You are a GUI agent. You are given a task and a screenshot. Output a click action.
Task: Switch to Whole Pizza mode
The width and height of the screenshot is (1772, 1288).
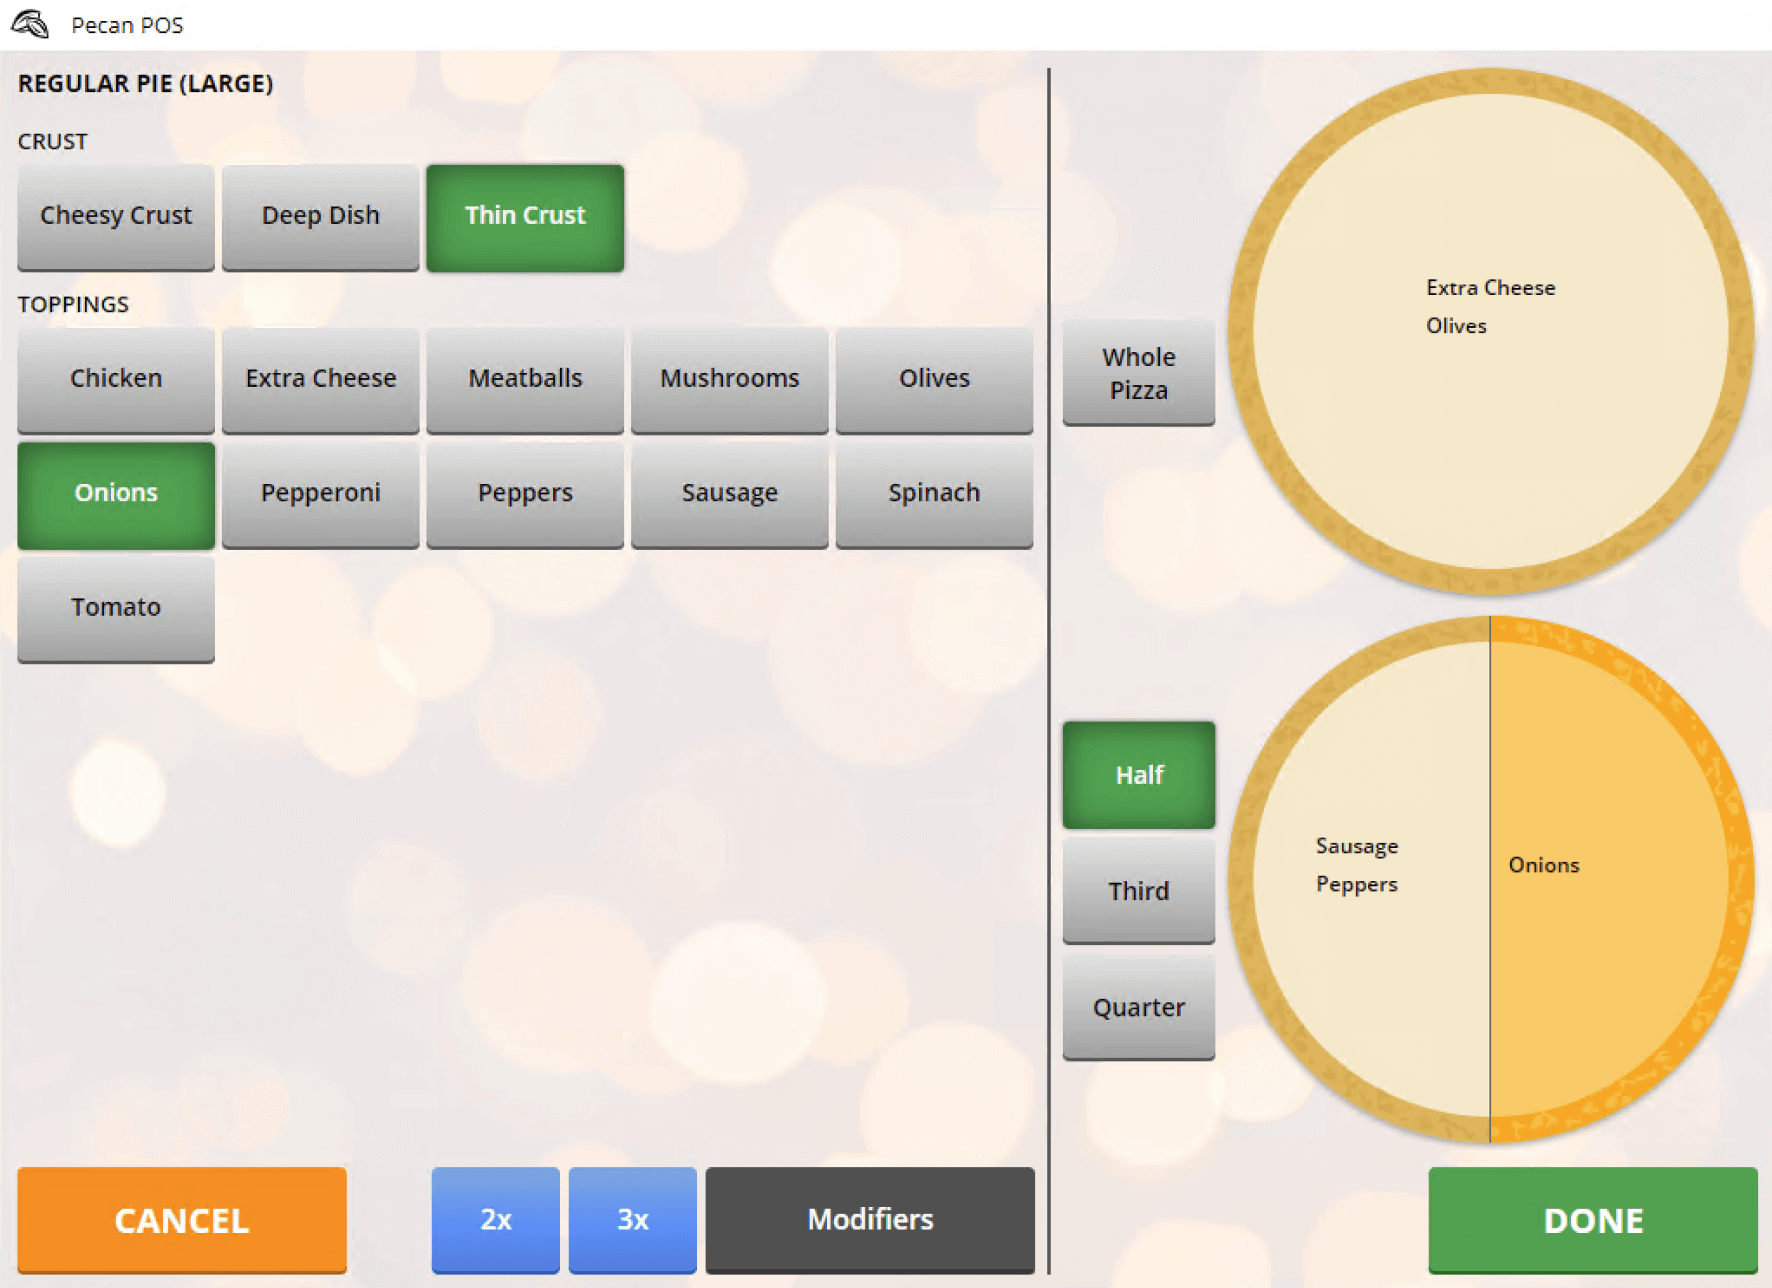[x=1138, y=373]
